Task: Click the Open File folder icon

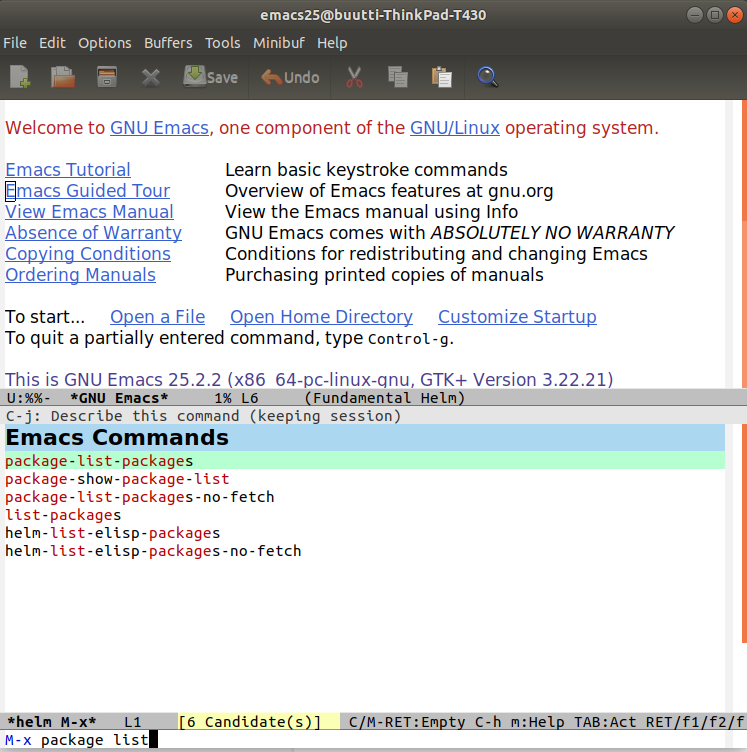Action: [x=63, y=77]
